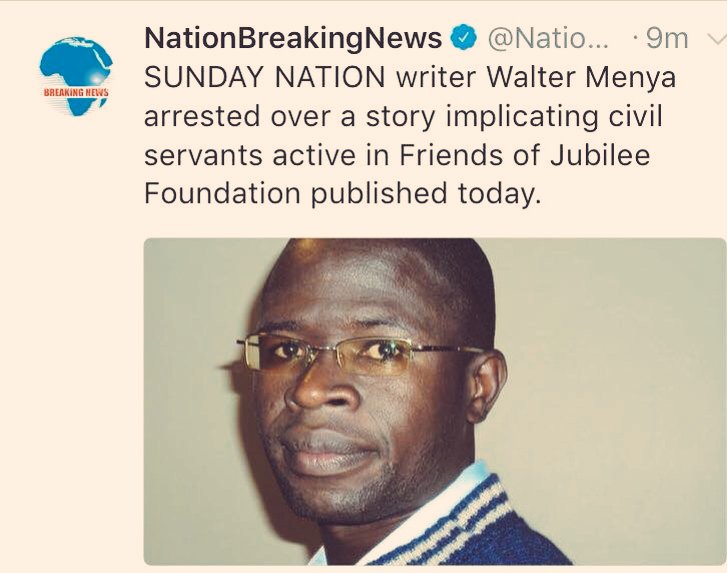View the attached photo of Walter Menya
727x573 pixels.
tap(434, 401)
